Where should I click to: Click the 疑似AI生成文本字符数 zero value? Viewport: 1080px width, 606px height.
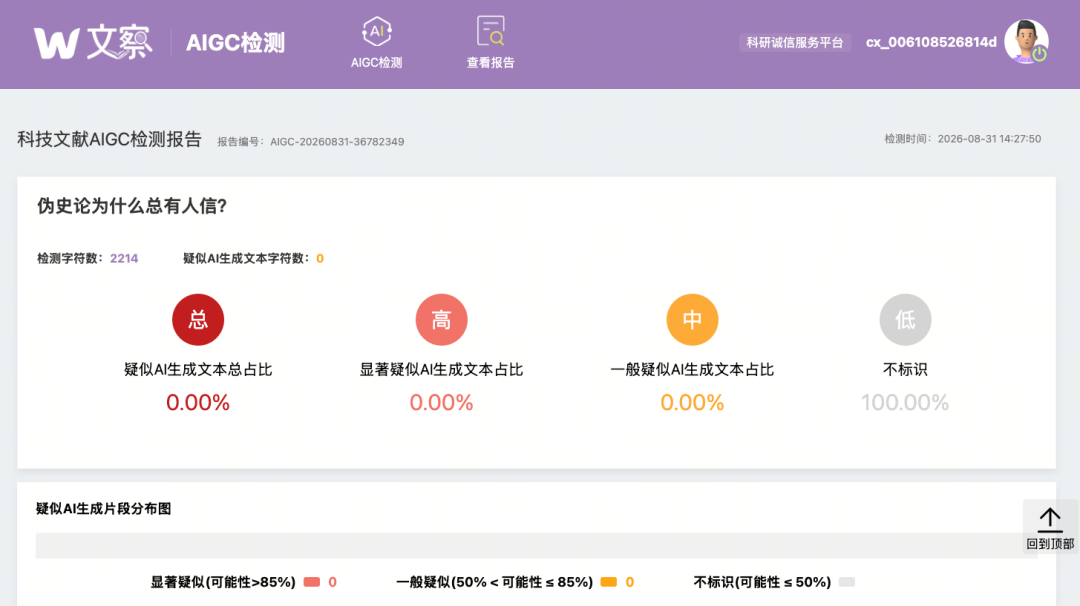[x=320, y=259]
